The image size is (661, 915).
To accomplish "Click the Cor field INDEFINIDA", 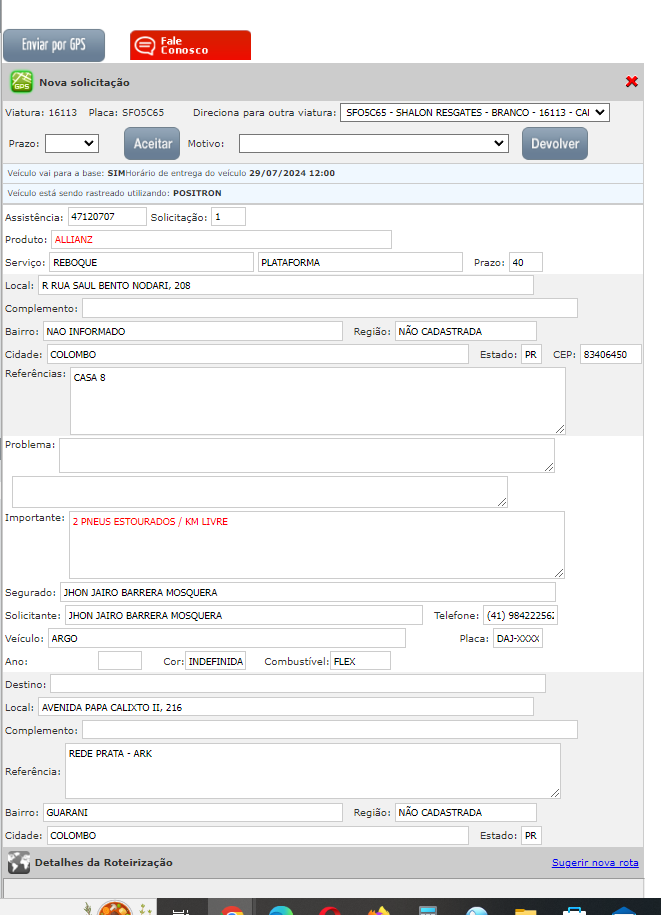I will tap(215, 661).
